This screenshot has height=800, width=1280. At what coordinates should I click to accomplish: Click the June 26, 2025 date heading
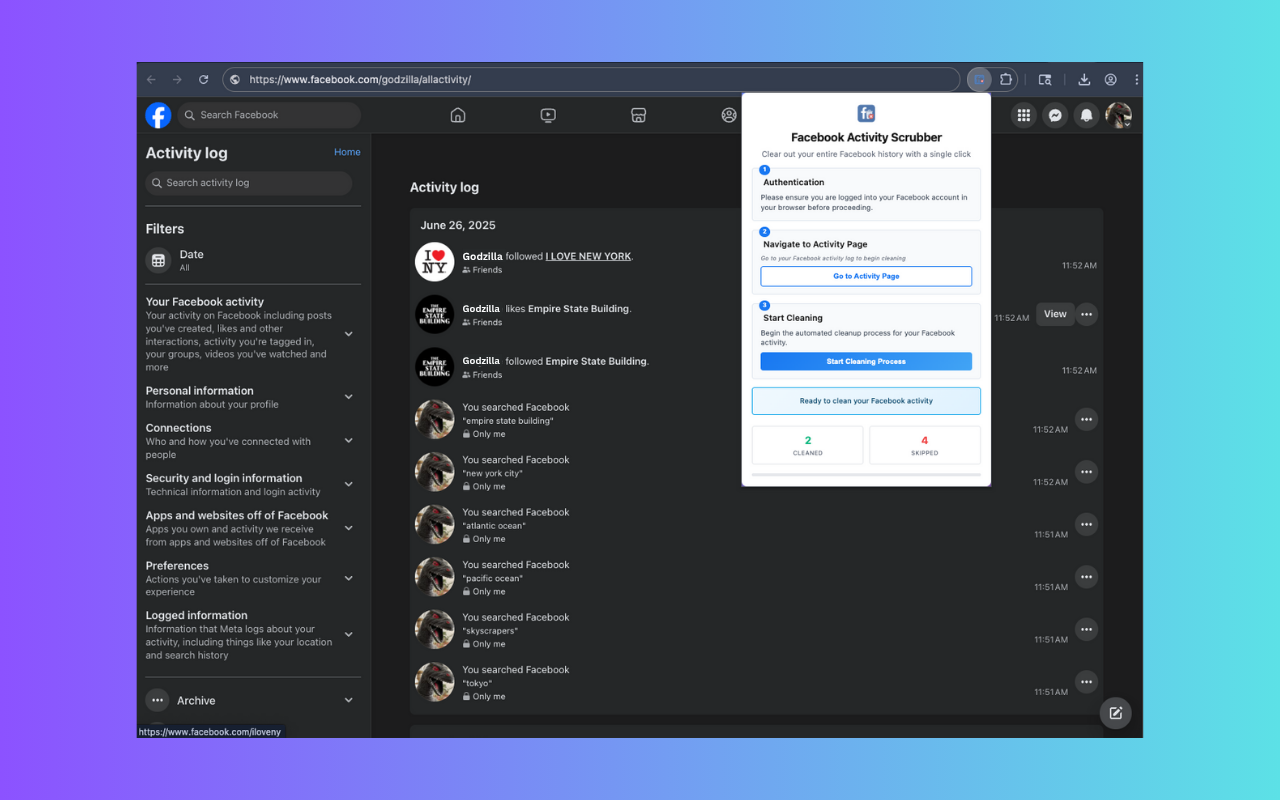point(458,225)
